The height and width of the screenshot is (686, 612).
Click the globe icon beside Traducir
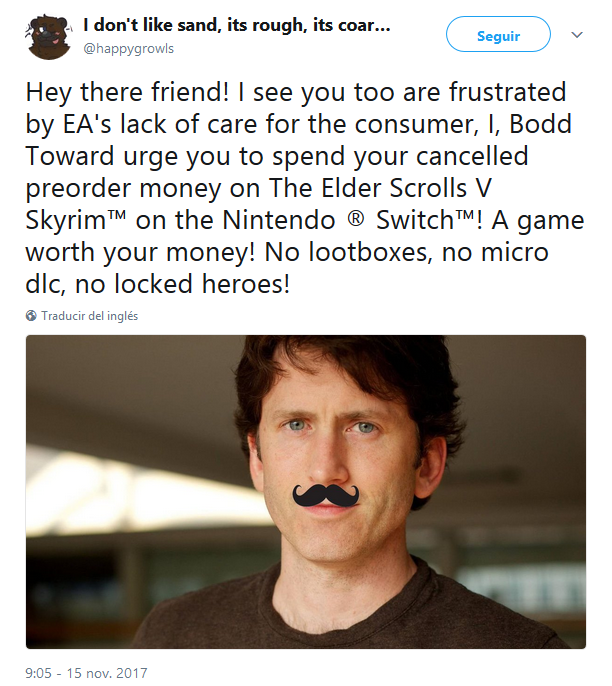(x=31, y=315)
